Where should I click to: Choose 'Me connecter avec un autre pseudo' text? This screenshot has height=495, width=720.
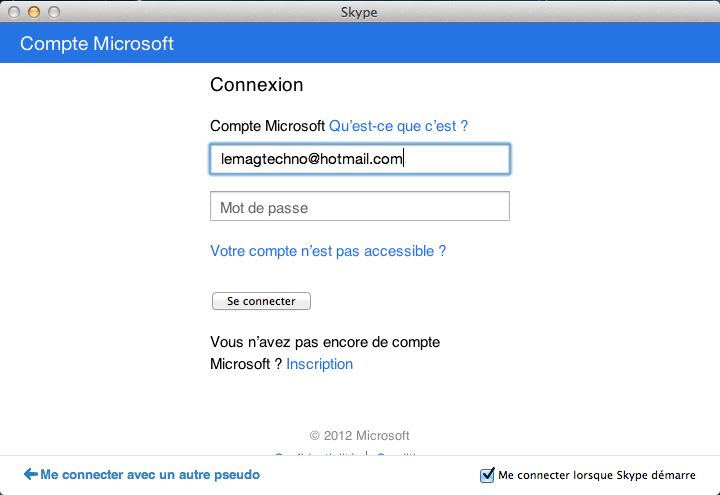click(150, 474)
